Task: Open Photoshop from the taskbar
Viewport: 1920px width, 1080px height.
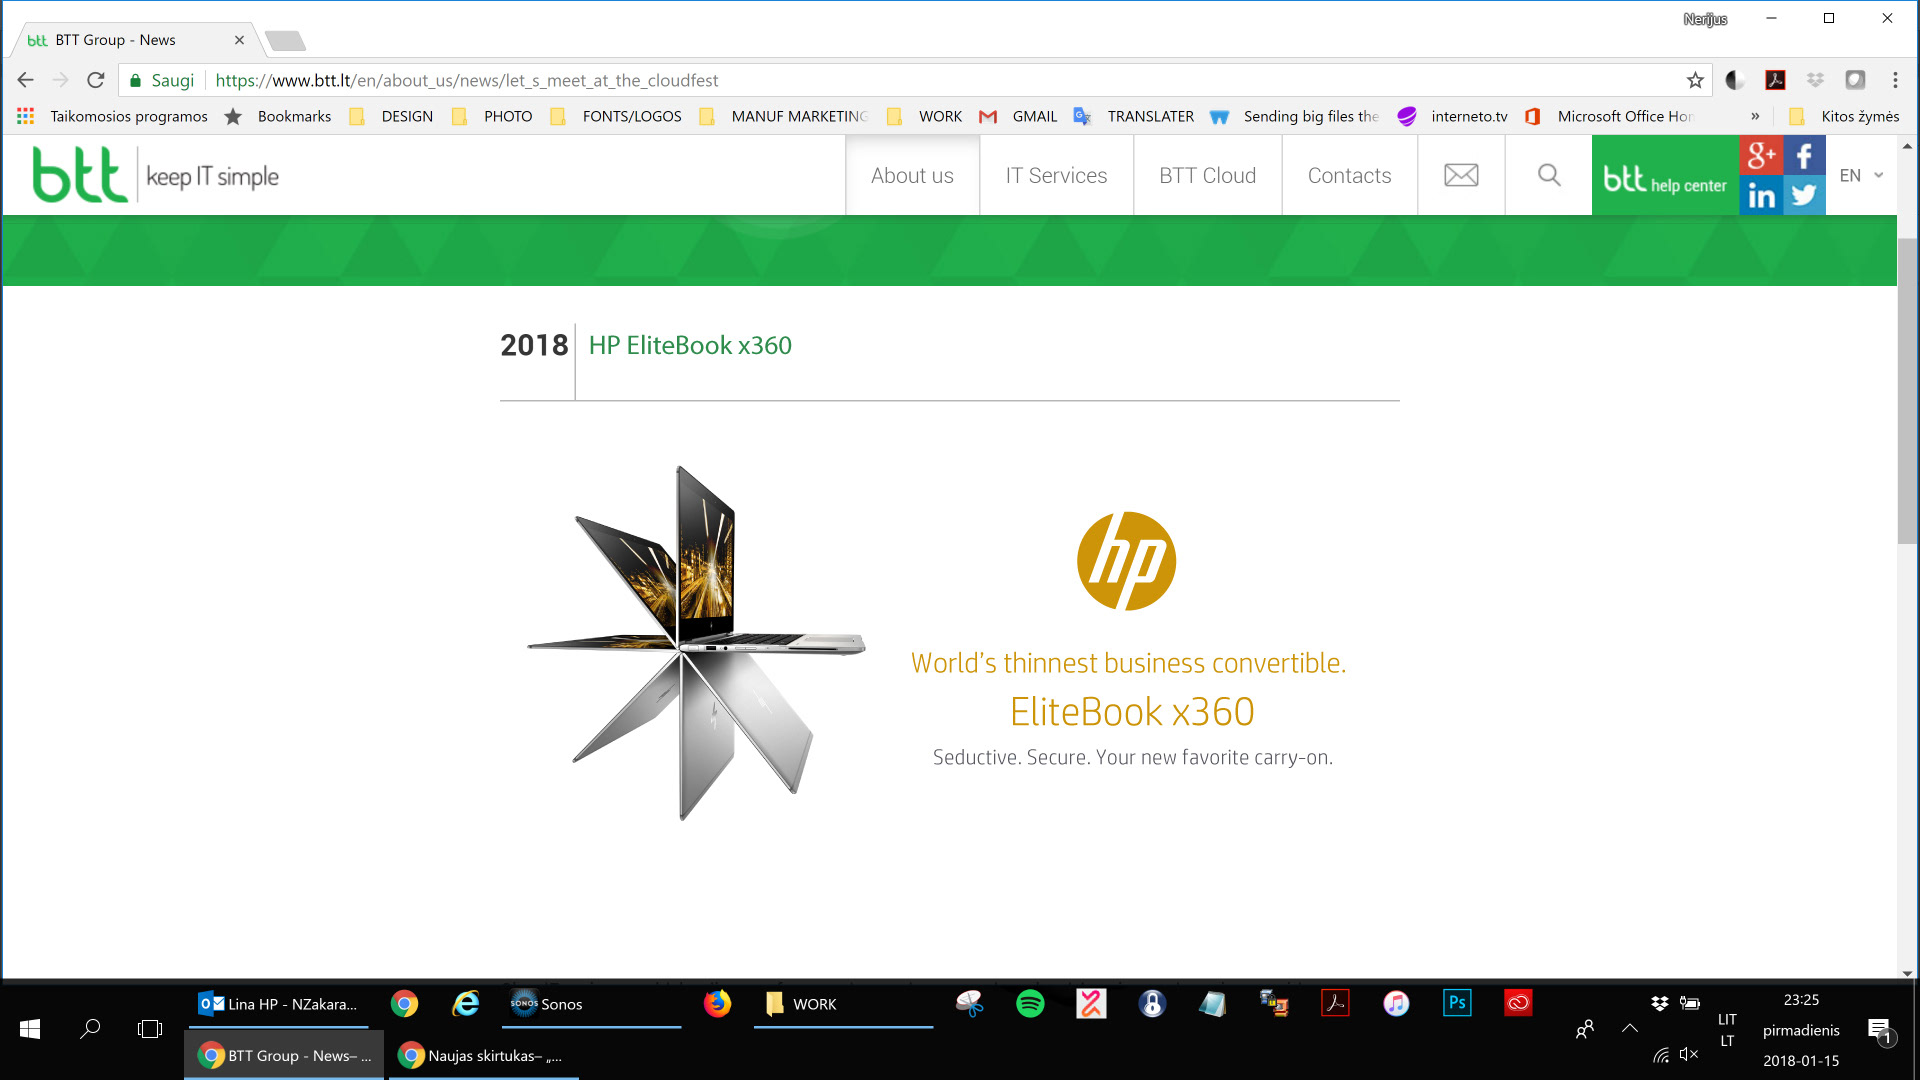Action: click(x=1457, y=1003)
